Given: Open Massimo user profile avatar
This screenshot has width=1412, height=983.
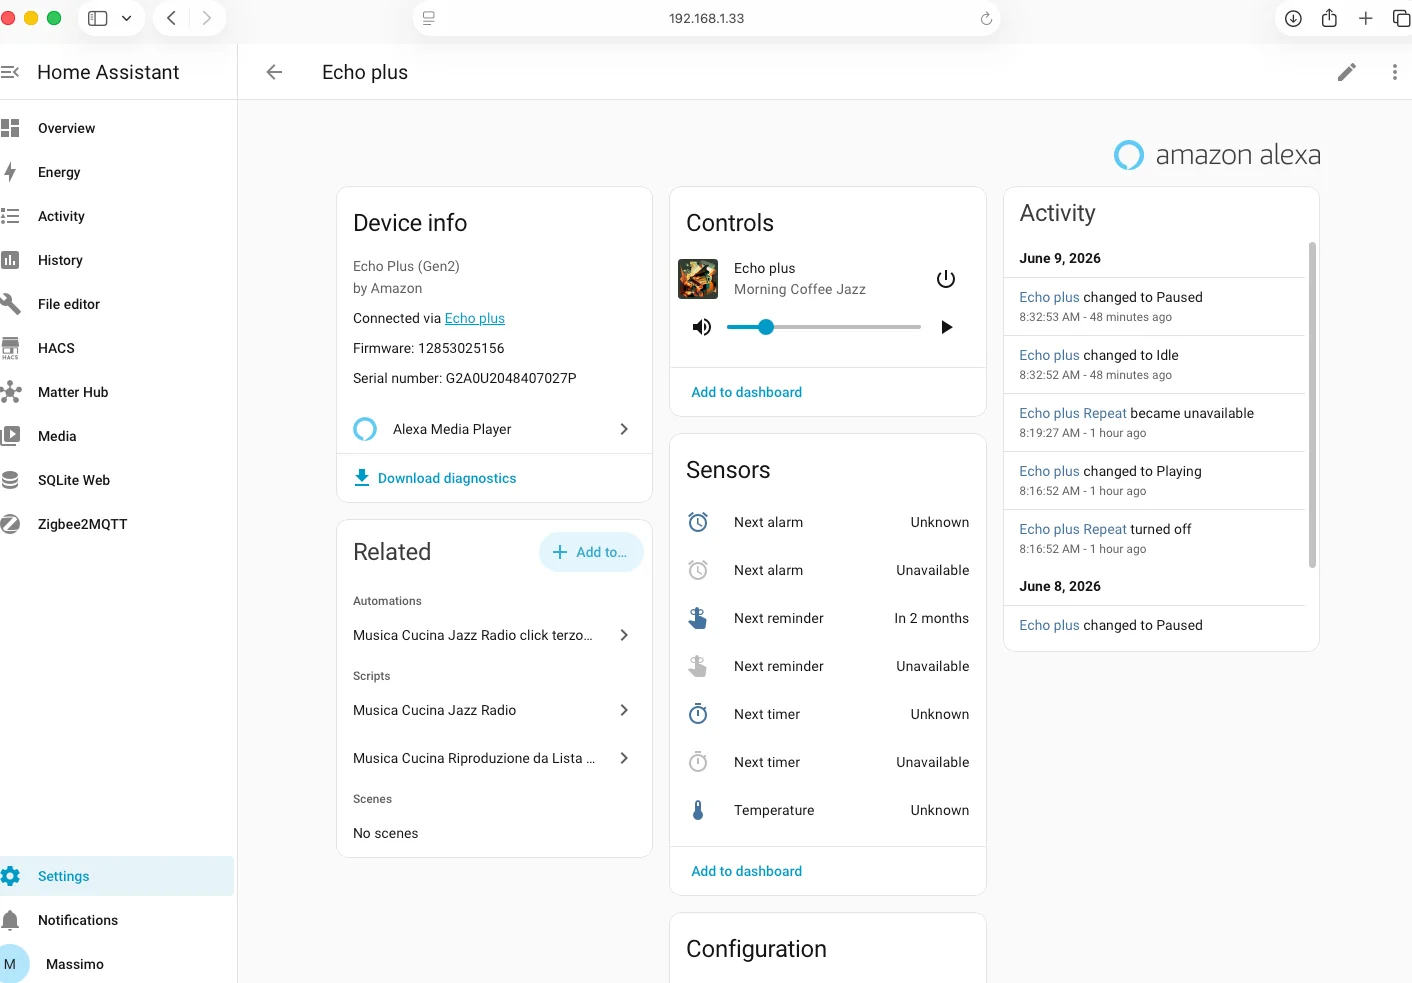Looking at the screenshot, I should pyautogui.click(x=12, y=964).
